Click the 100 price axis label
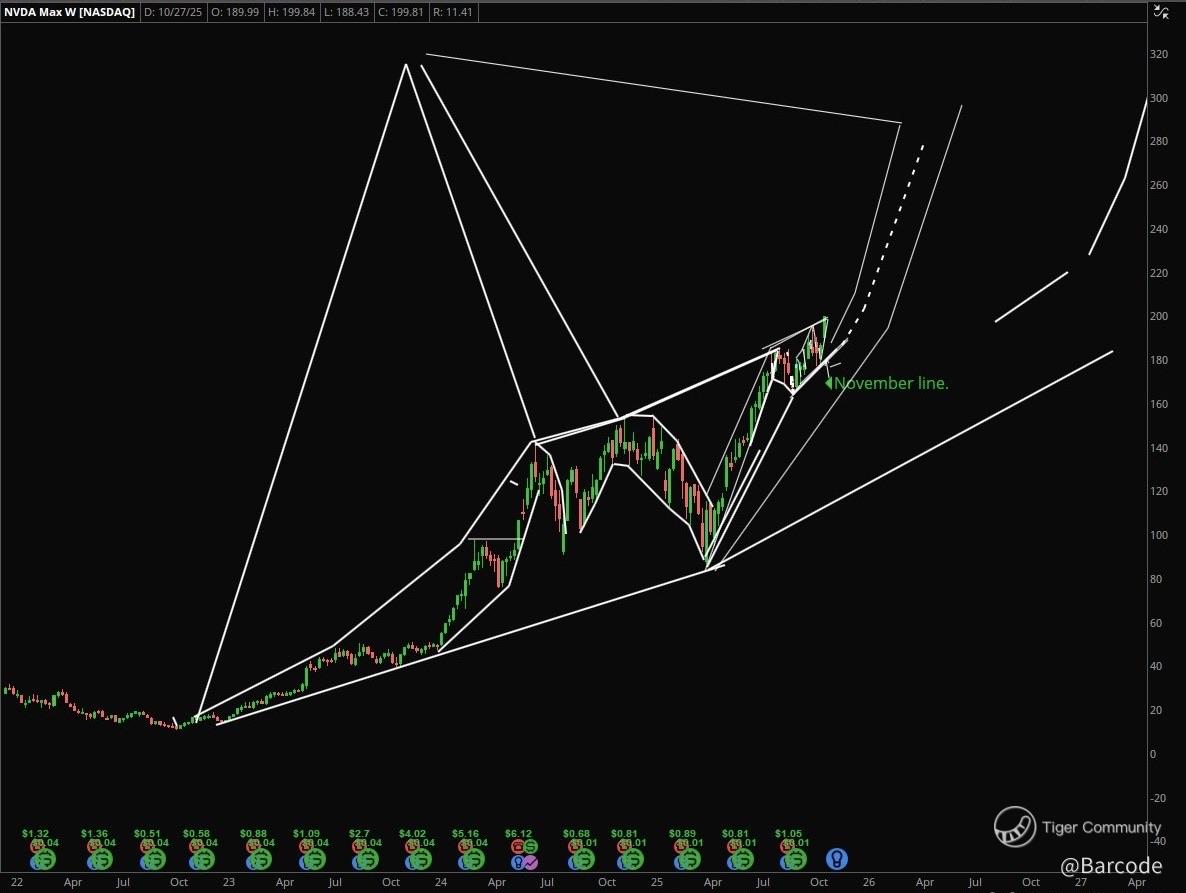 (1158, 535)
